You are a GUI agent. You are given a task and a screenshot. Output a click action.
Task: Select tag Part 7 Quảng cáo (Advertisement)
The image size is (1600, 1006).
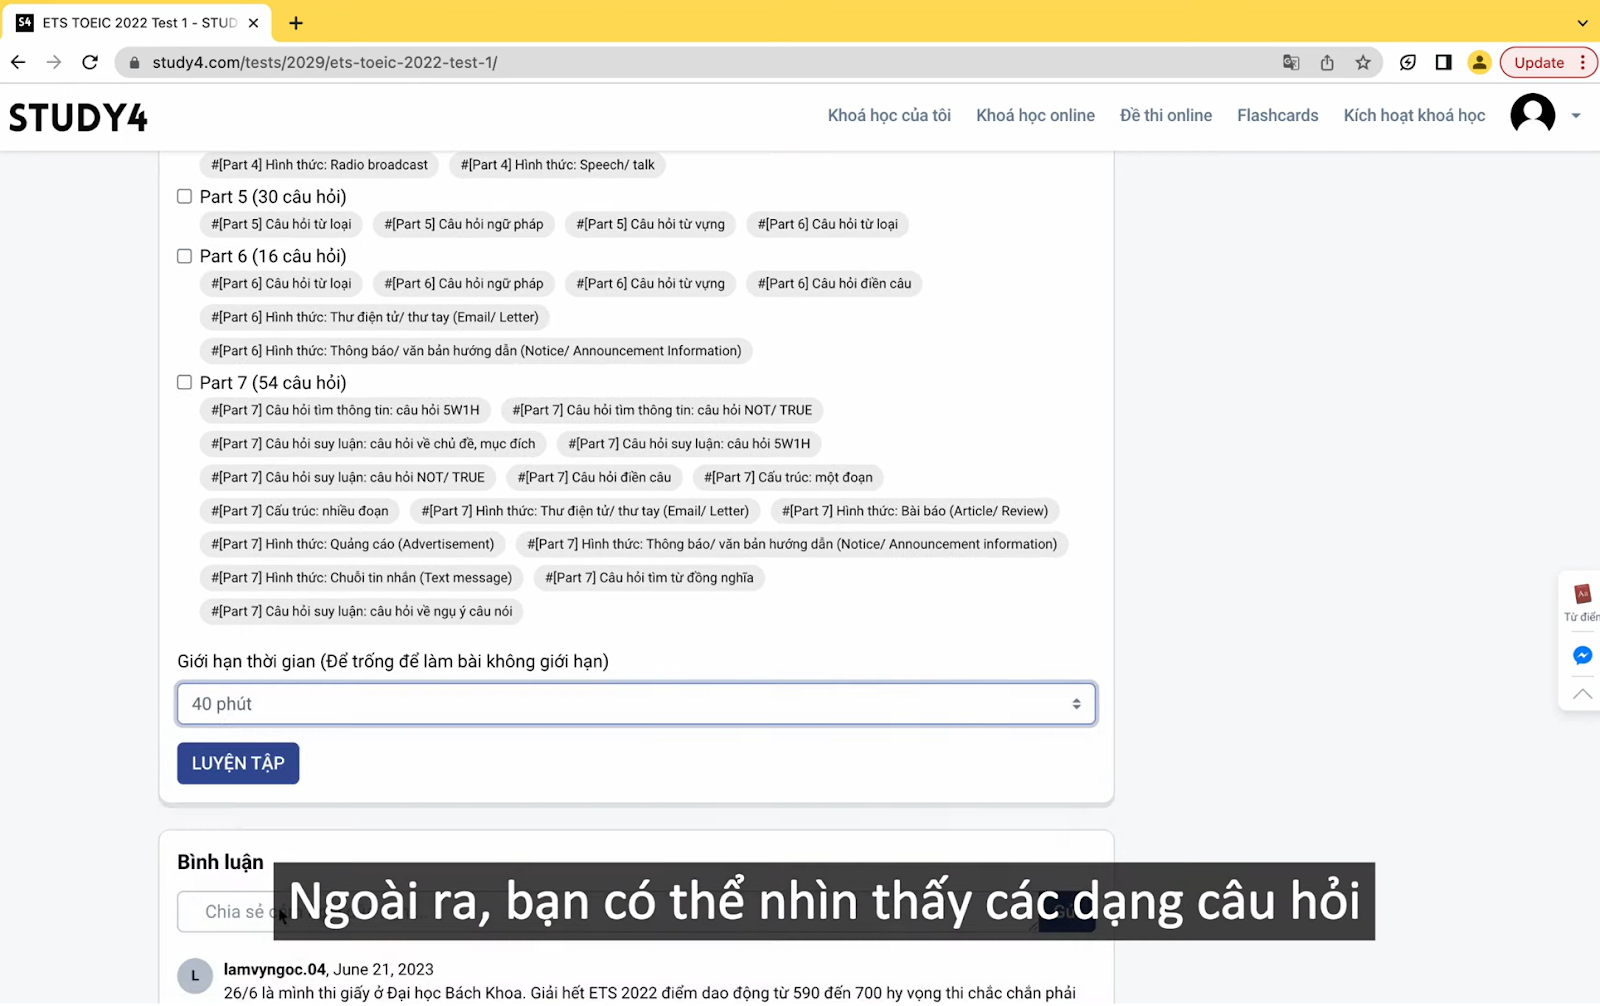[x=352, y=544]
